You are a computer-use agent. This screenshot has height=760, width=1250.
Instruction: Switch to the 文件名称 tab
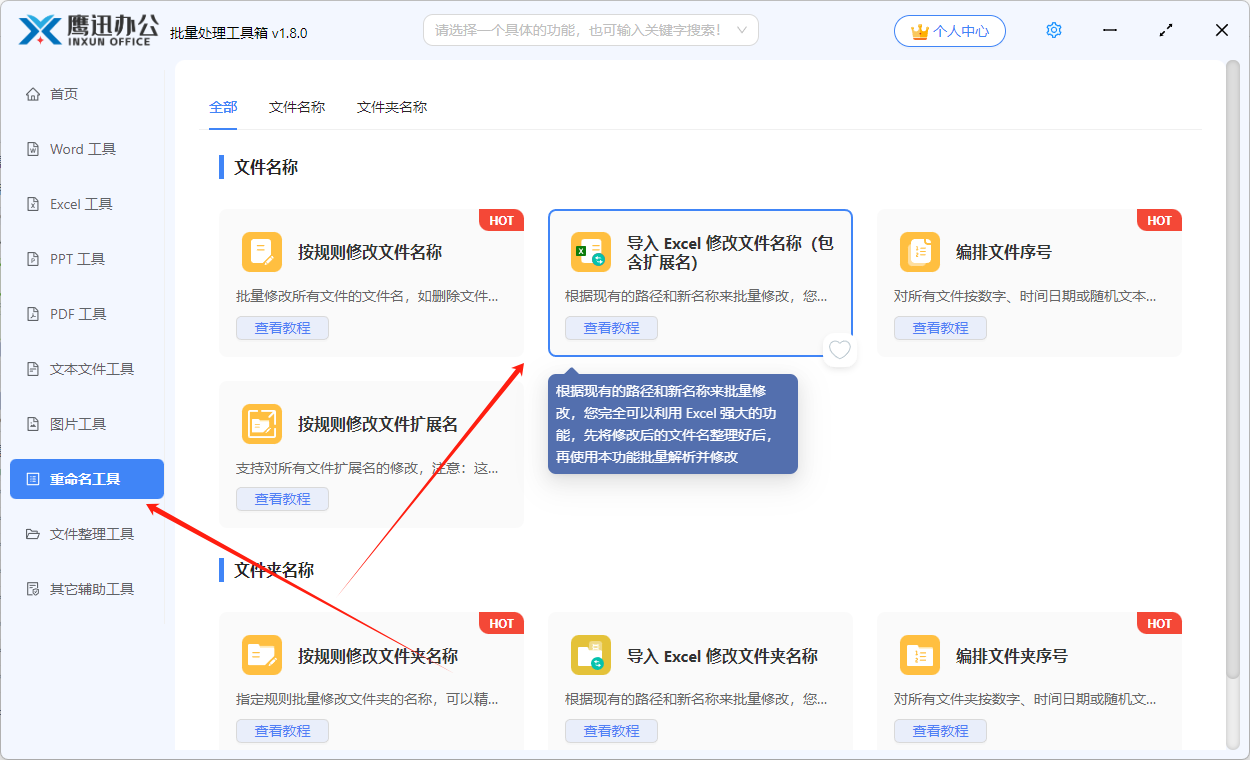(297, 105)
